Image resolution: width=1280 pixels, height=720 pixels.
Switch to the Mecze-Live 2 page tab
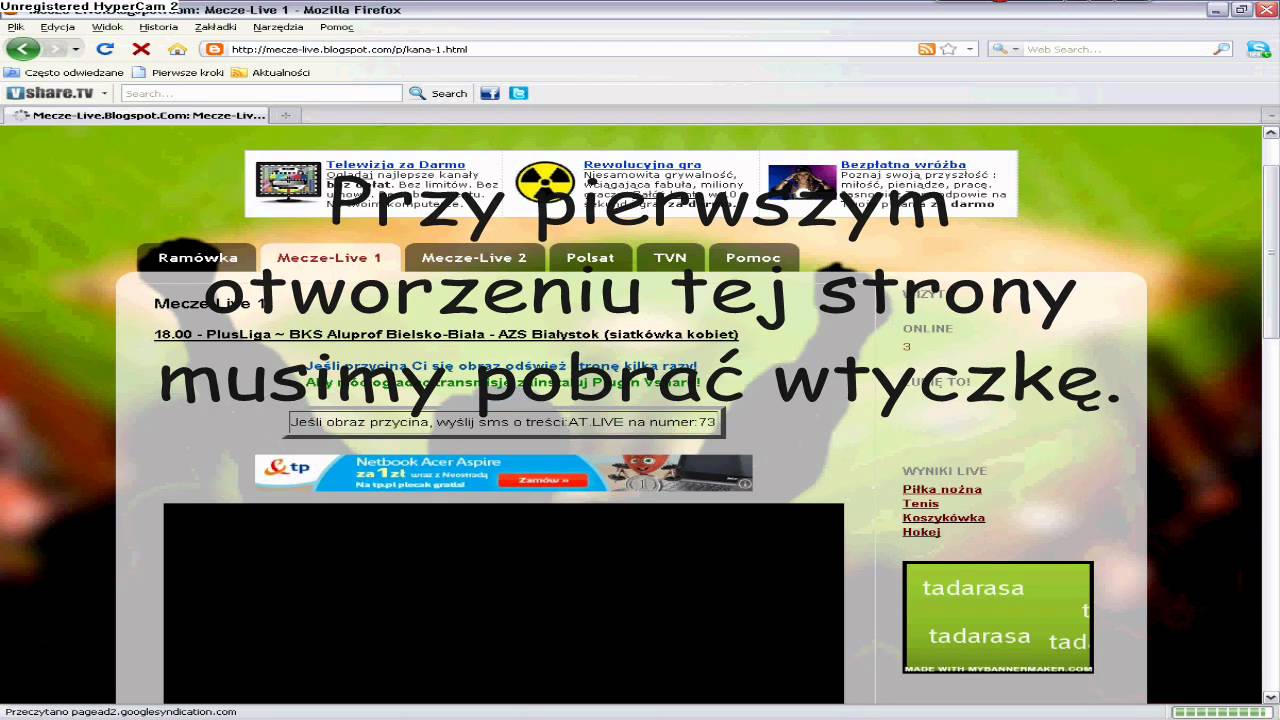tap(474, 257)
